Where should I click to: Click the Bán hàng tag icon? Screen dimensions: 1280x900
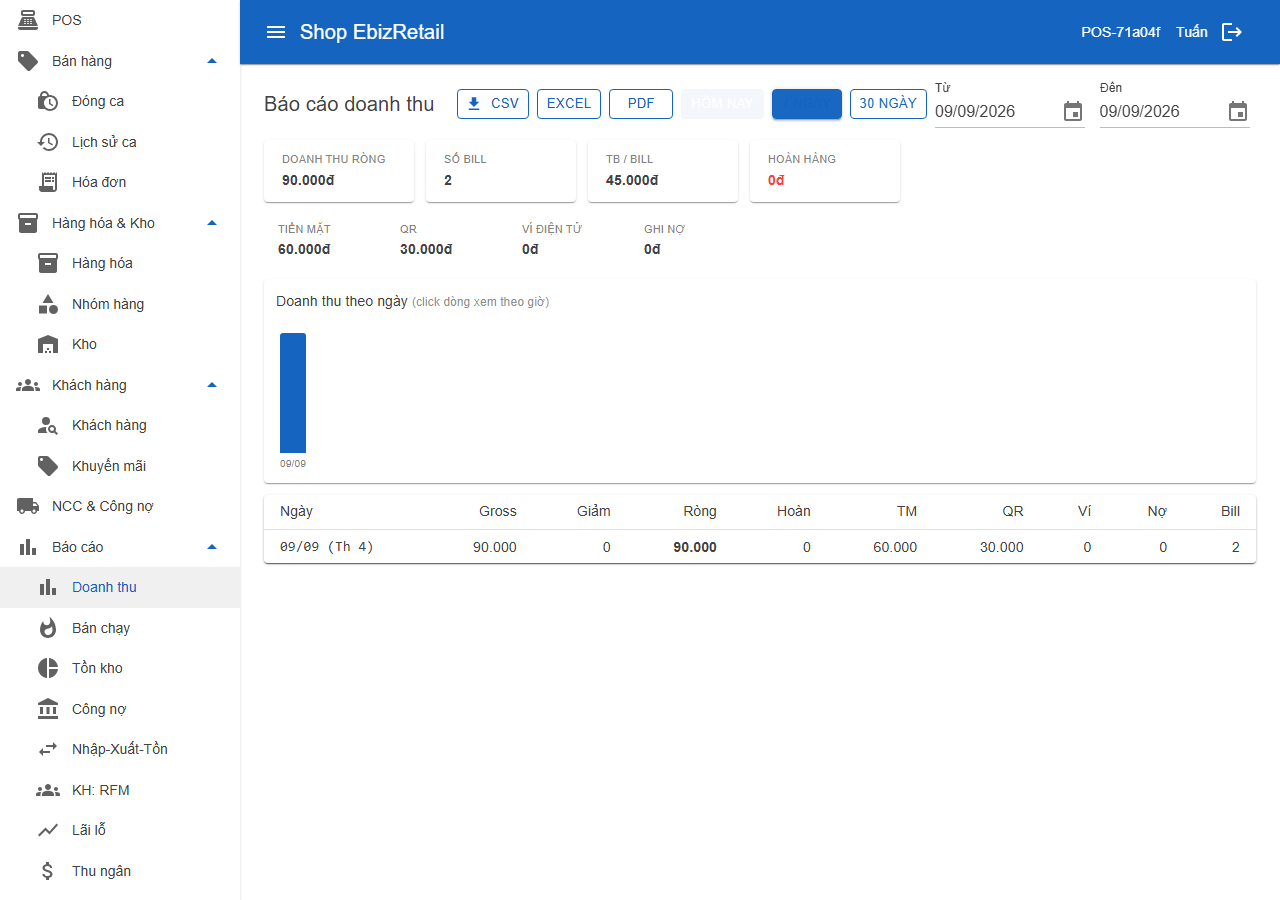point(28,61)
